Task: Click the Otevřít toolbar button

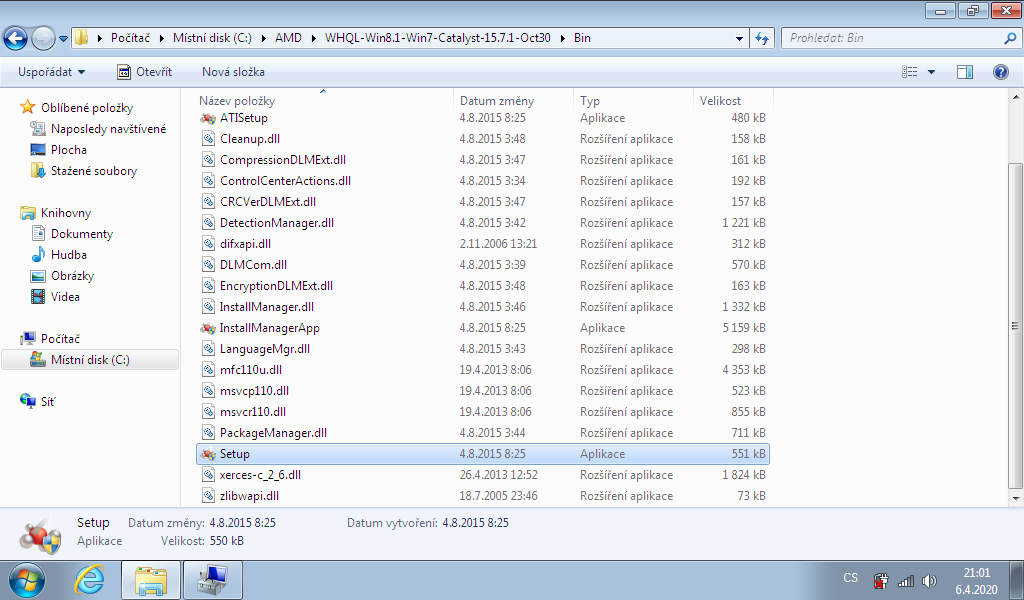Action: [x=144, y=72]
